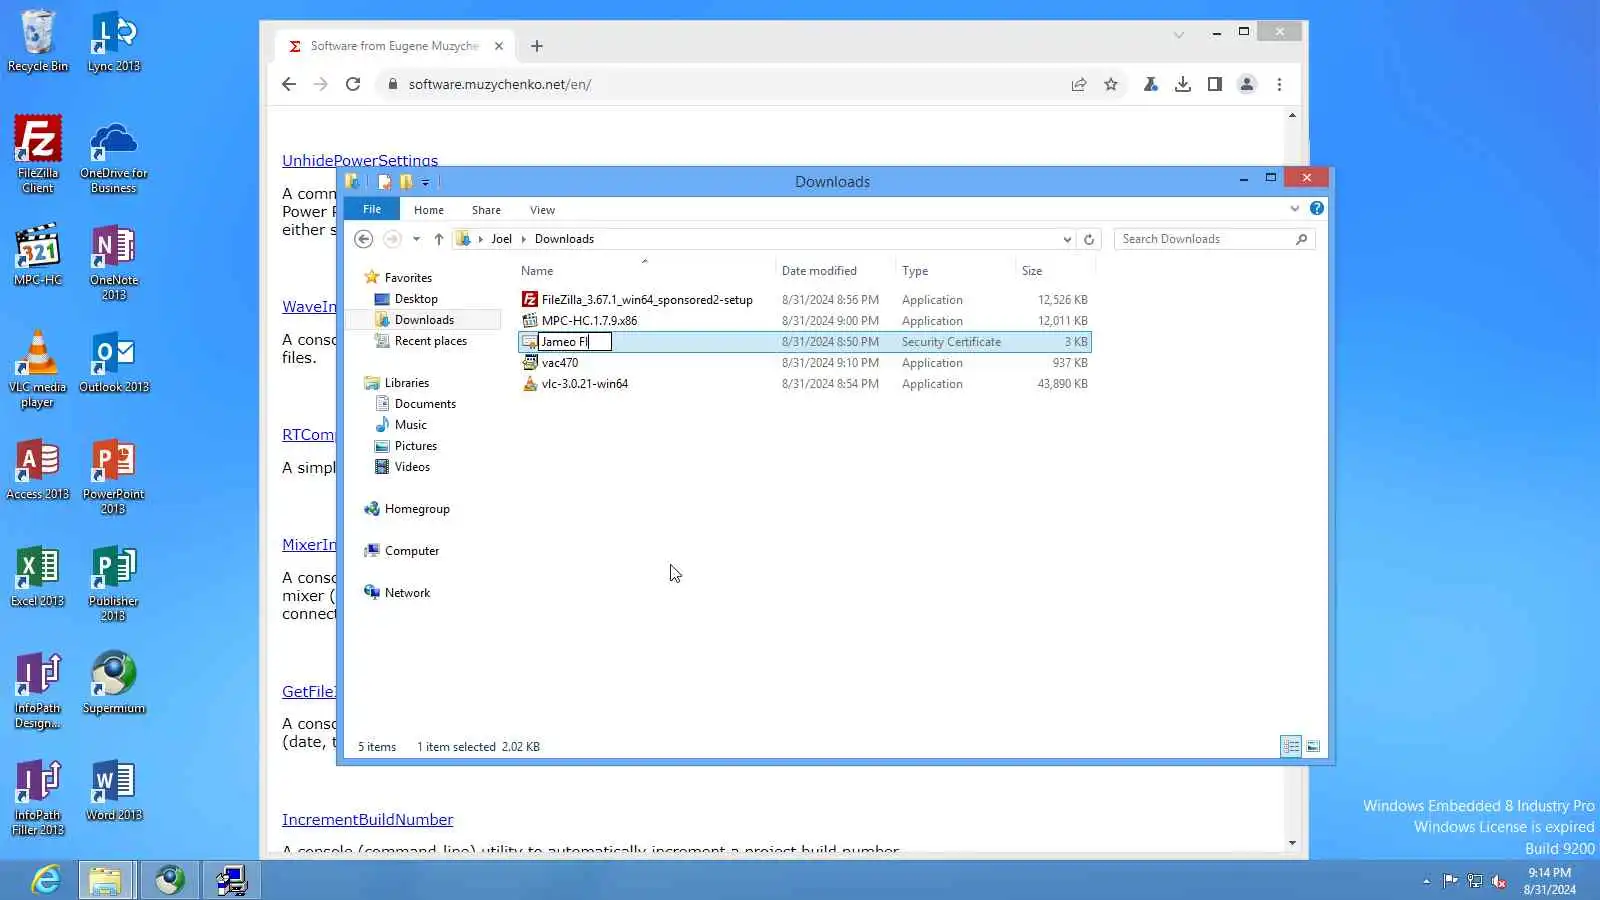Click the browser profile avatar icon
Image resolution: width=1600 pixels, height=900 pixels.
[1247, 84]
